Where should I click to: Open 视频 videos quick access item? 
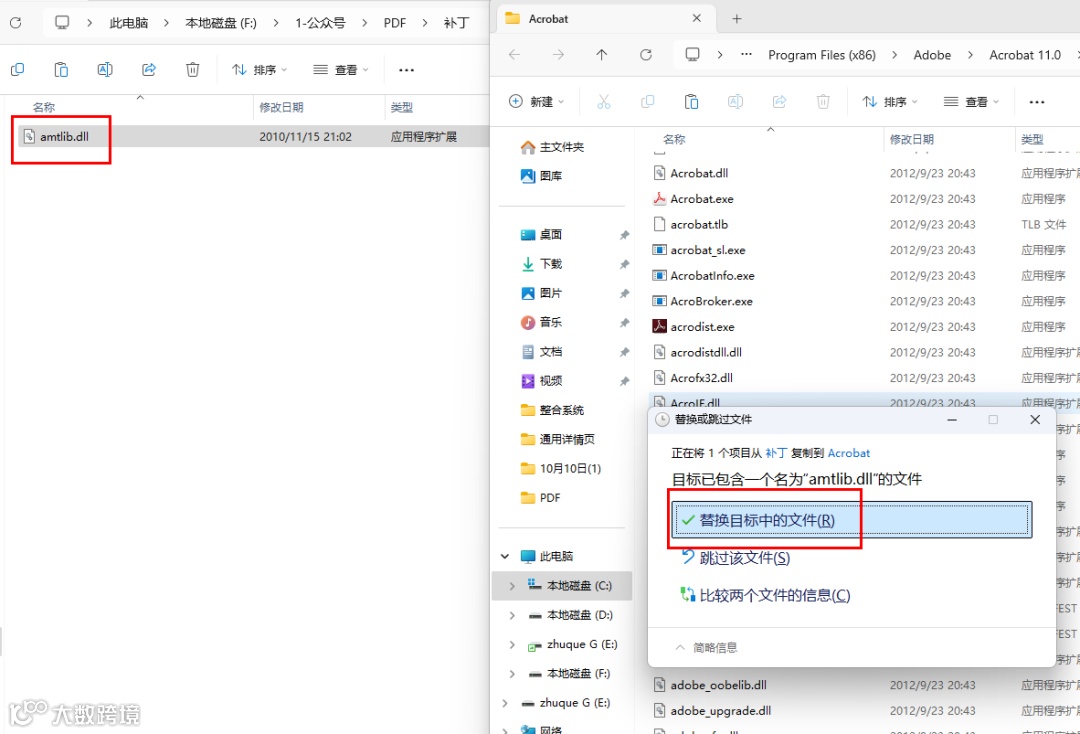pos(541,381)
